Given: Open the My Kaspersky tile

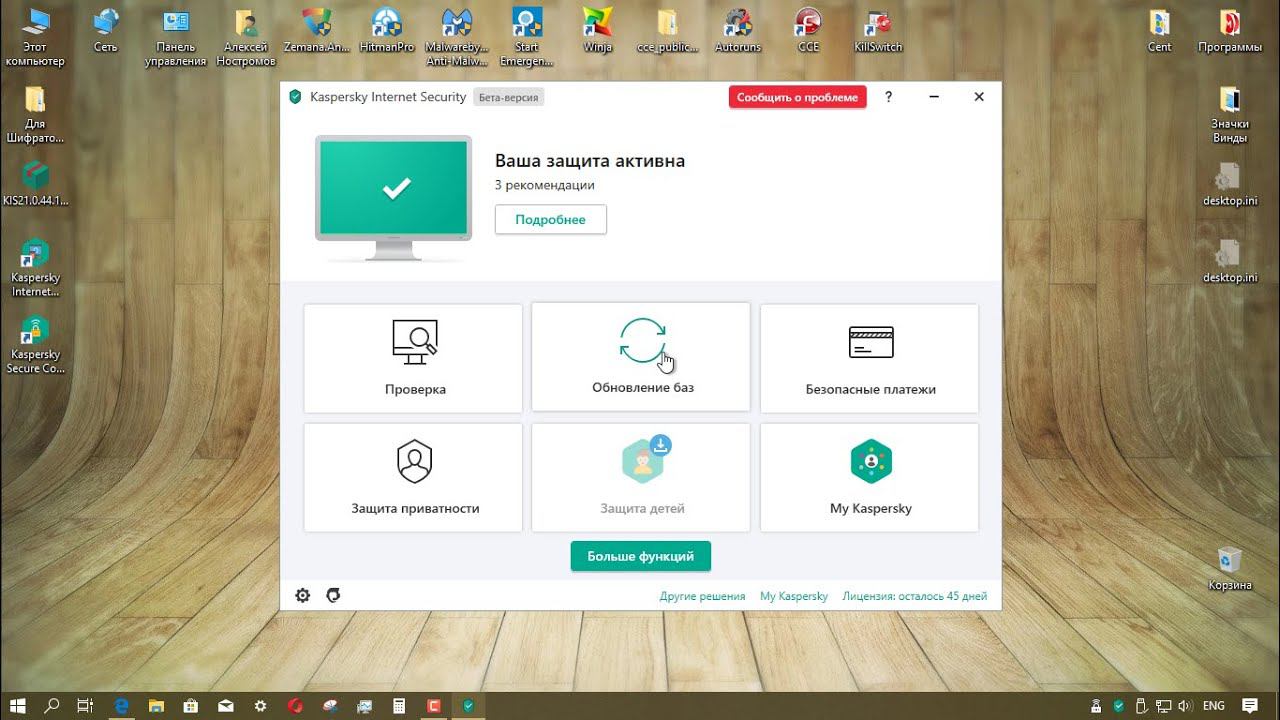Looking at the screenshot, I should click(x=869, y=477).
